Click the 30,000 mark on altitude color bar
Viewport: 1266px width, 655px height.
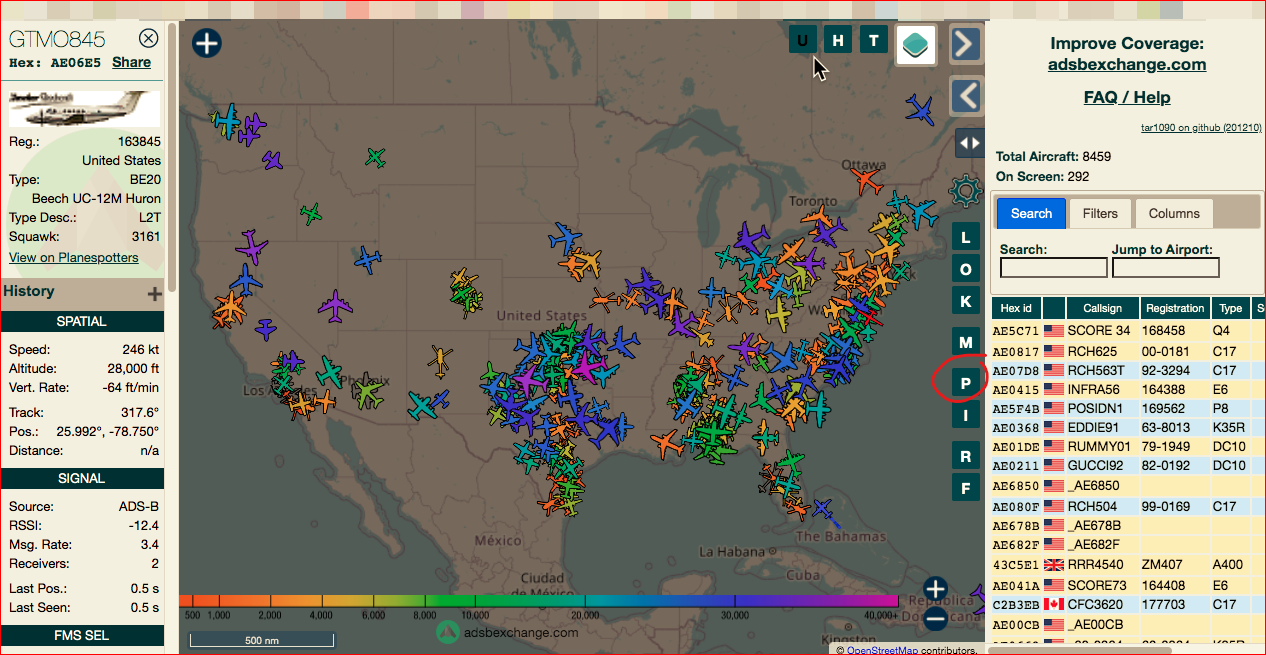point(735,614)
